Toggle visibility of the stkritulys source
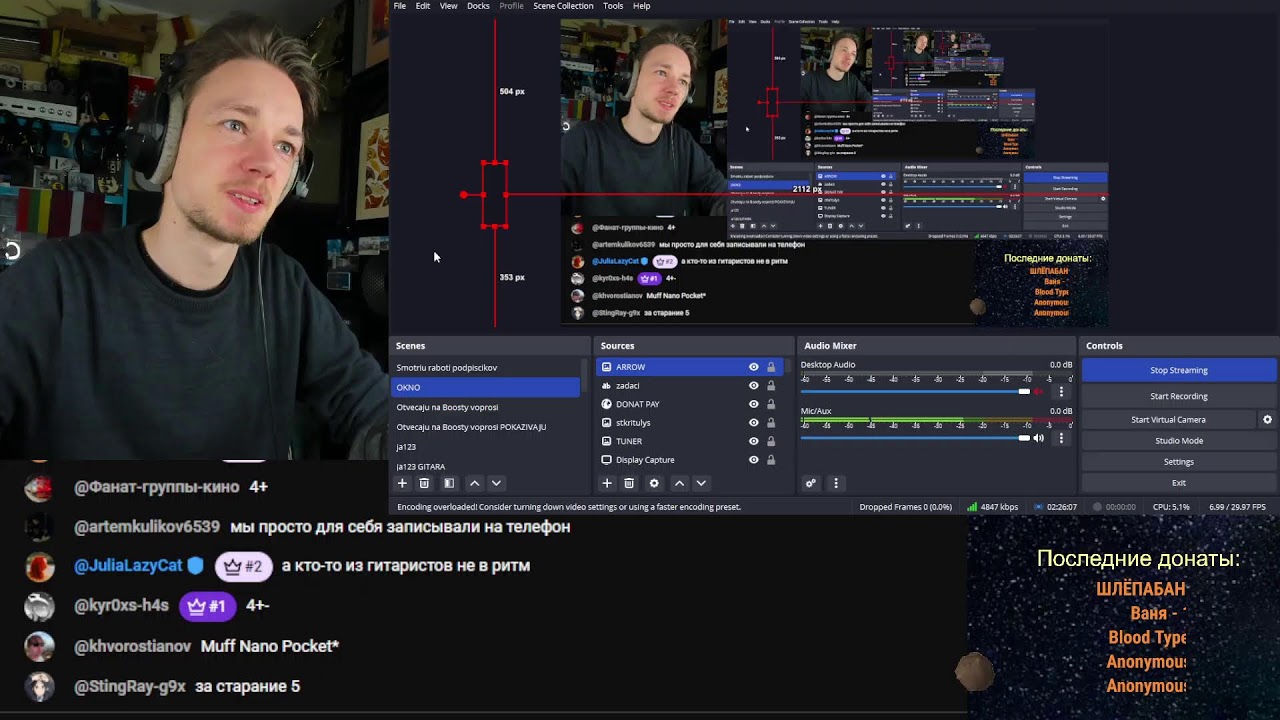 [x=754, y=423]
